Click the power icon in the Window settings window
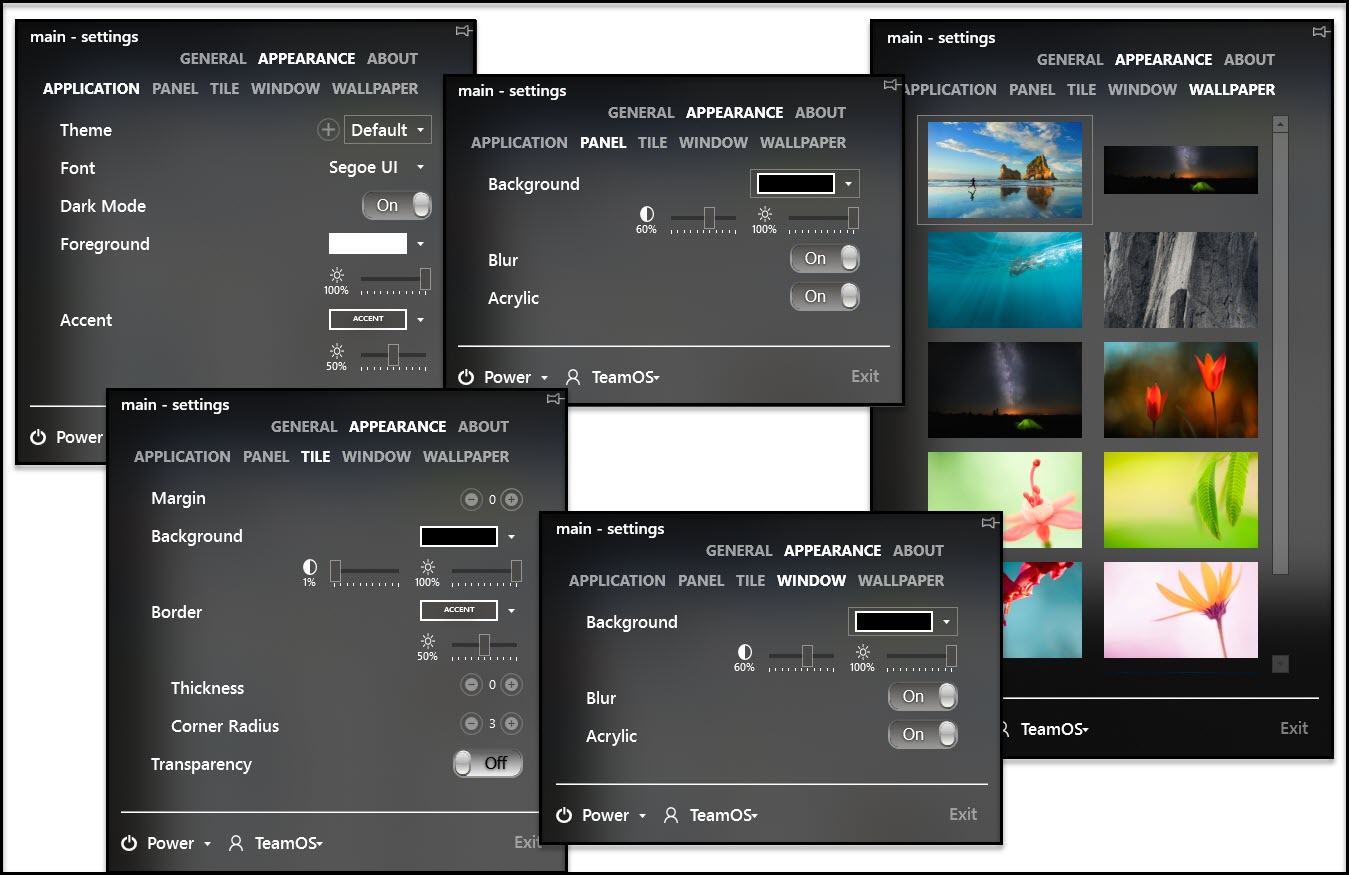The width and height of the screenshot is (1349, 875). pos(564,815)
